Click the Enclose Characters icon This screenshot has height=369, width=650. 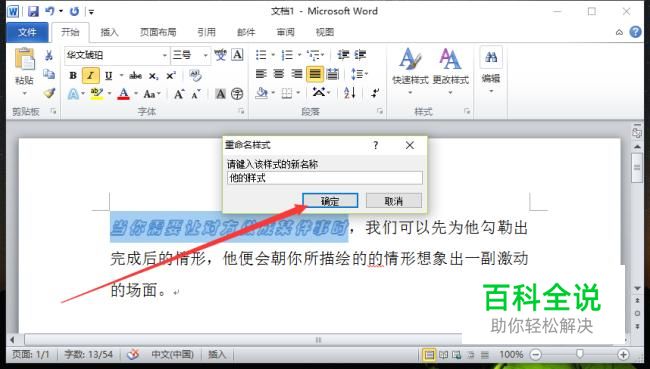(x=237, y=94)
